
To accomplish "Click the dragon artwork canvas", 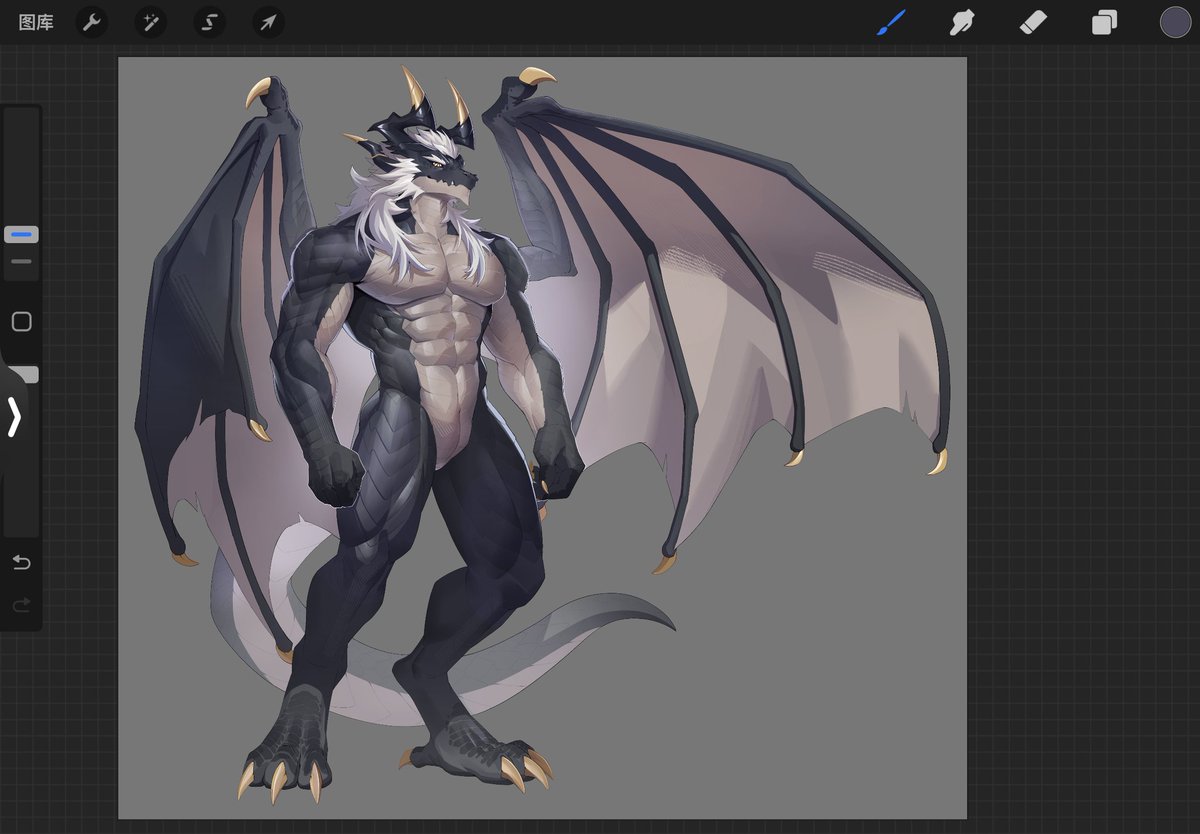I will (542, 438).
